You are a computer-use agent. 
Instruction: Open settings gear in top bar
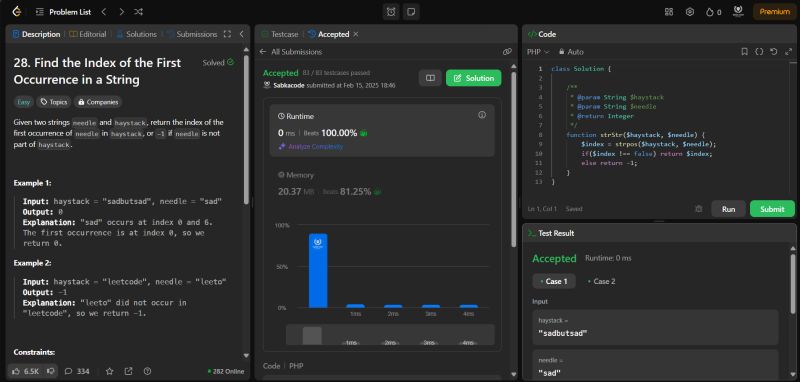690,12
